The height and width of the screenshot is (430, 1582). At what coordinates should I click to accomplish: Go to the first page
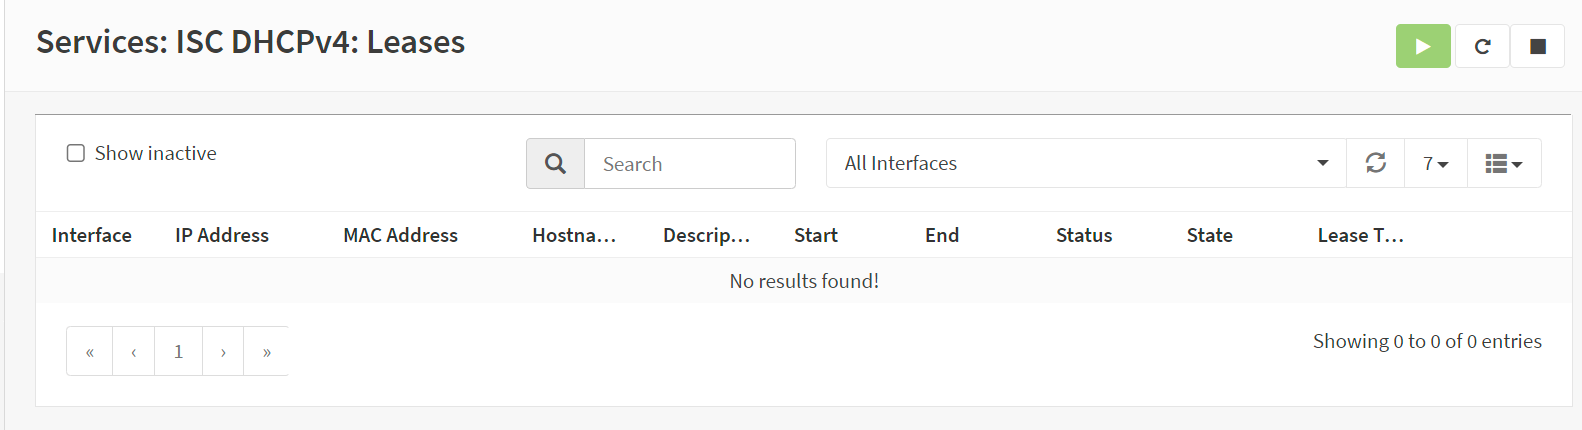tap(90, 351)
